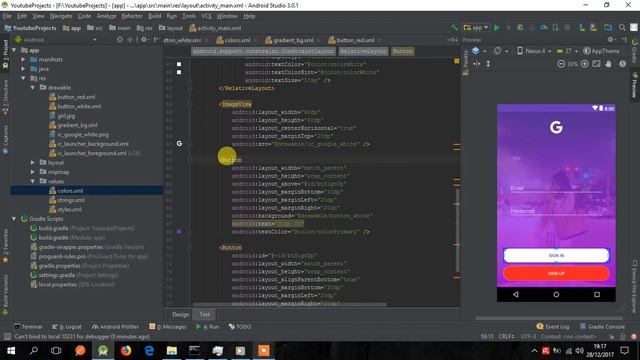Image resolution: width=640 pixels, height=360 pixels.
Task: Click the colorPrimary gutter color swatch
Action: (179, 231)
